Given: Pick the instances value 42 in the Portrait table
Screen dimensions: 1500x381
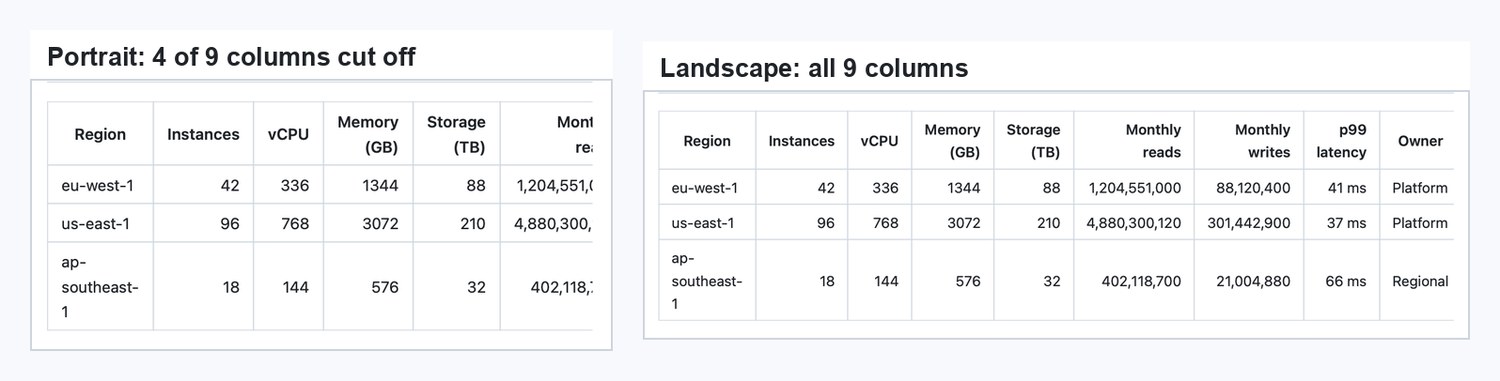Looking at the screenshot, I should [203, 185].
